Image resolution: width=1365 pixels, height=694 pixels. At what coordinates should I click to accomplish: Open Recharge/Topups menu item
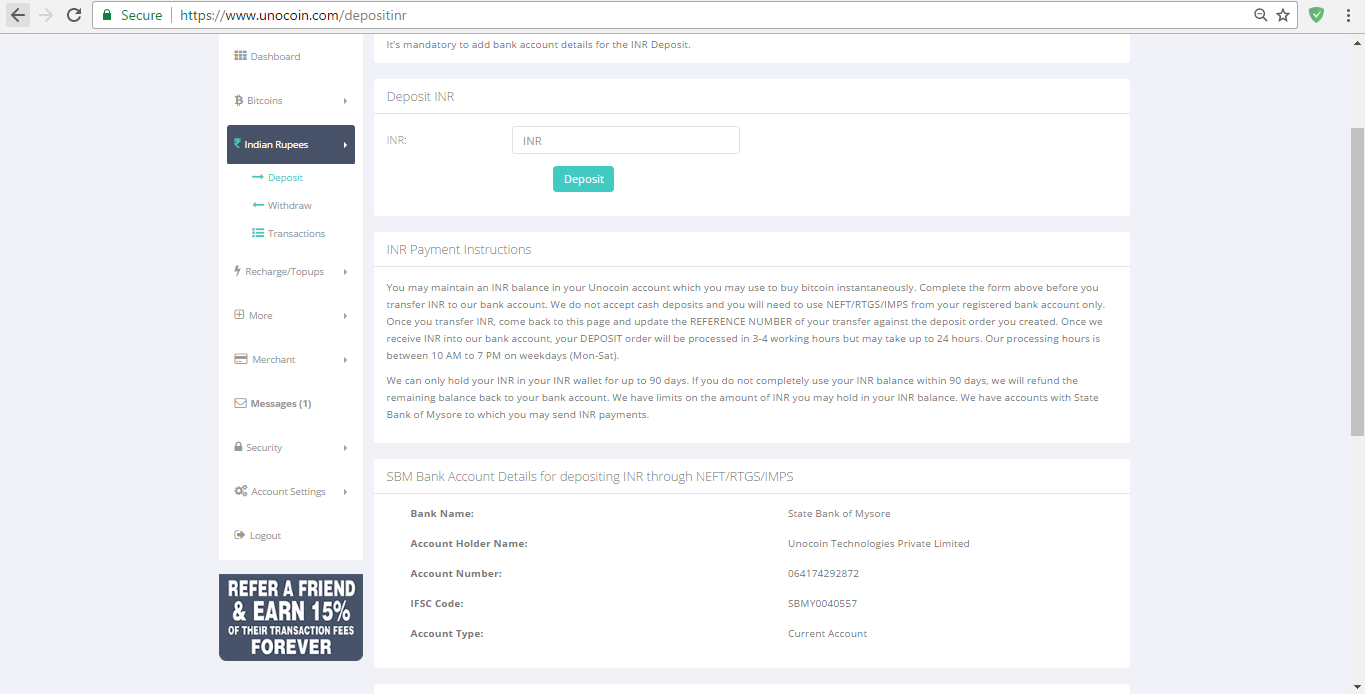(291, 271)
